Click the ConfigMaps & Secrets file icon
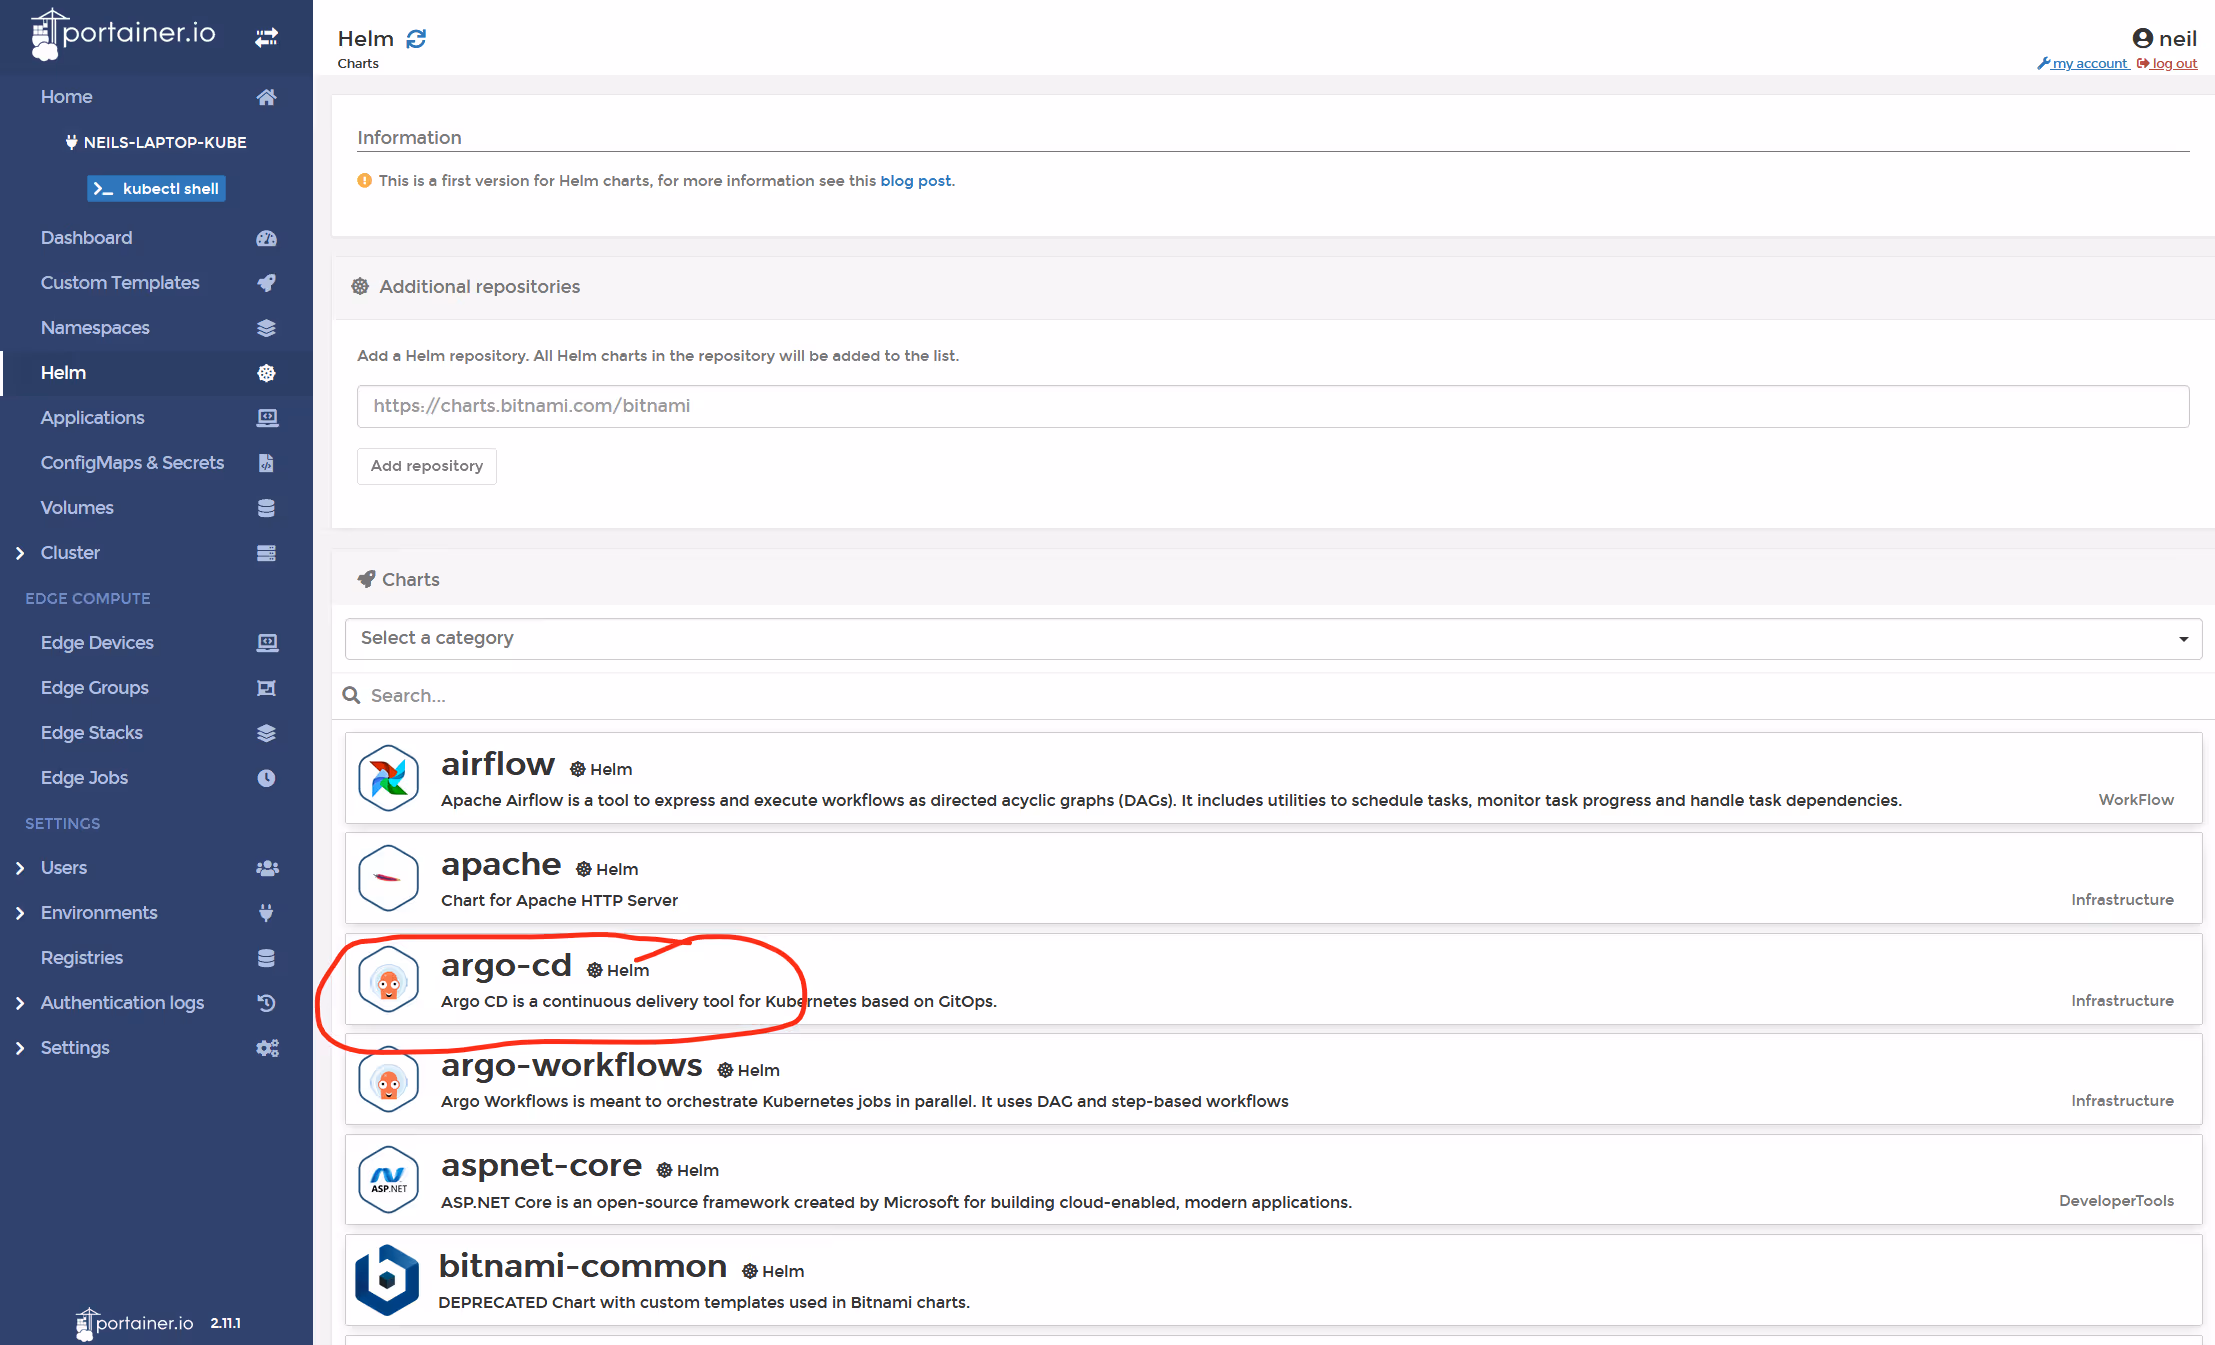Viewport: 2215px width, 1345px height. (x=266, y=463)
